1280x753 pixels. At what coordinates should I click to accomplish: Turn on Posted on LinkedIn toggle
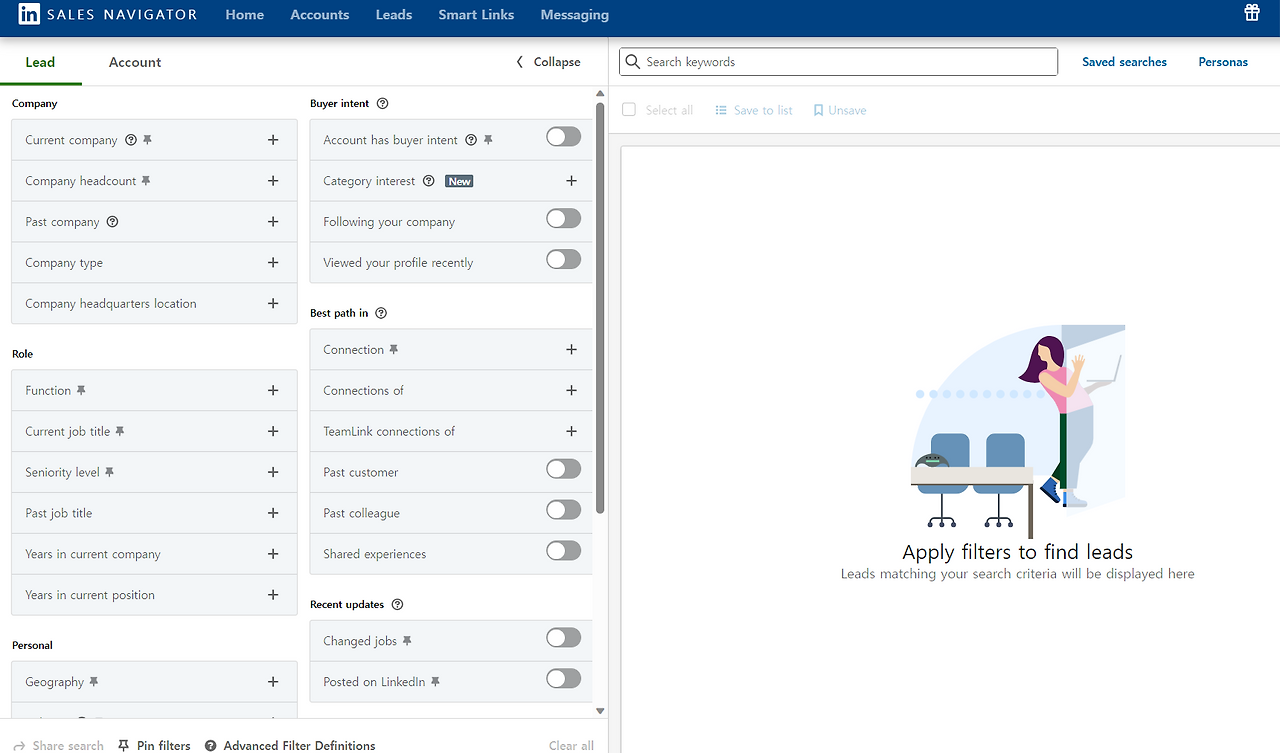coord(564,678)
